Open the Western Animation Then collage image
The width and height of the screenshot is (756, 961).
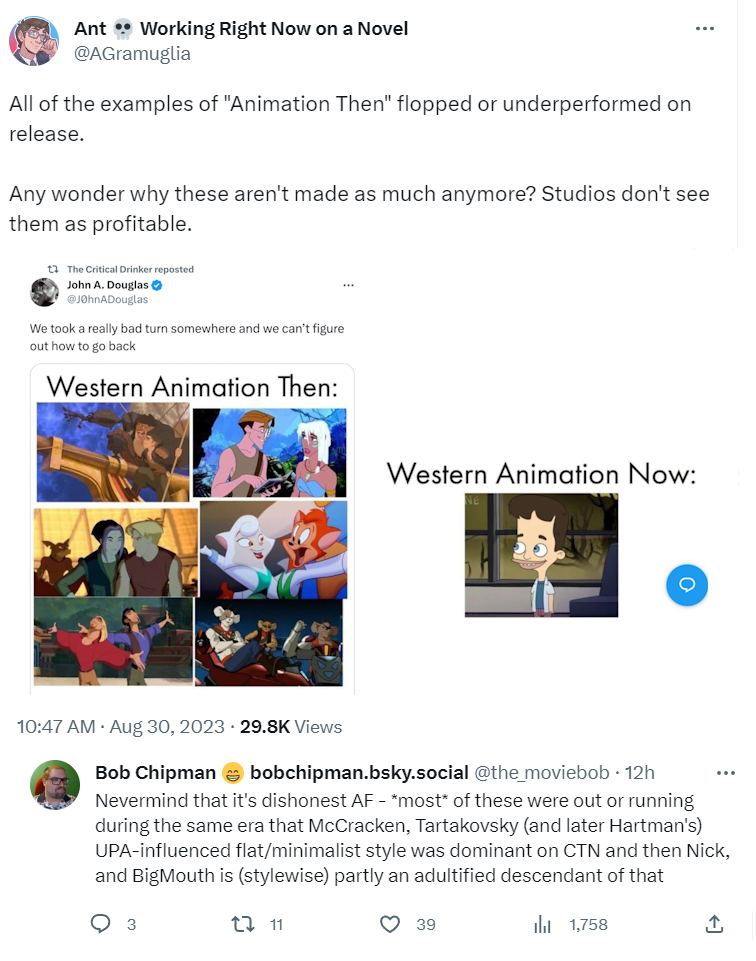[x=192, y=530]
